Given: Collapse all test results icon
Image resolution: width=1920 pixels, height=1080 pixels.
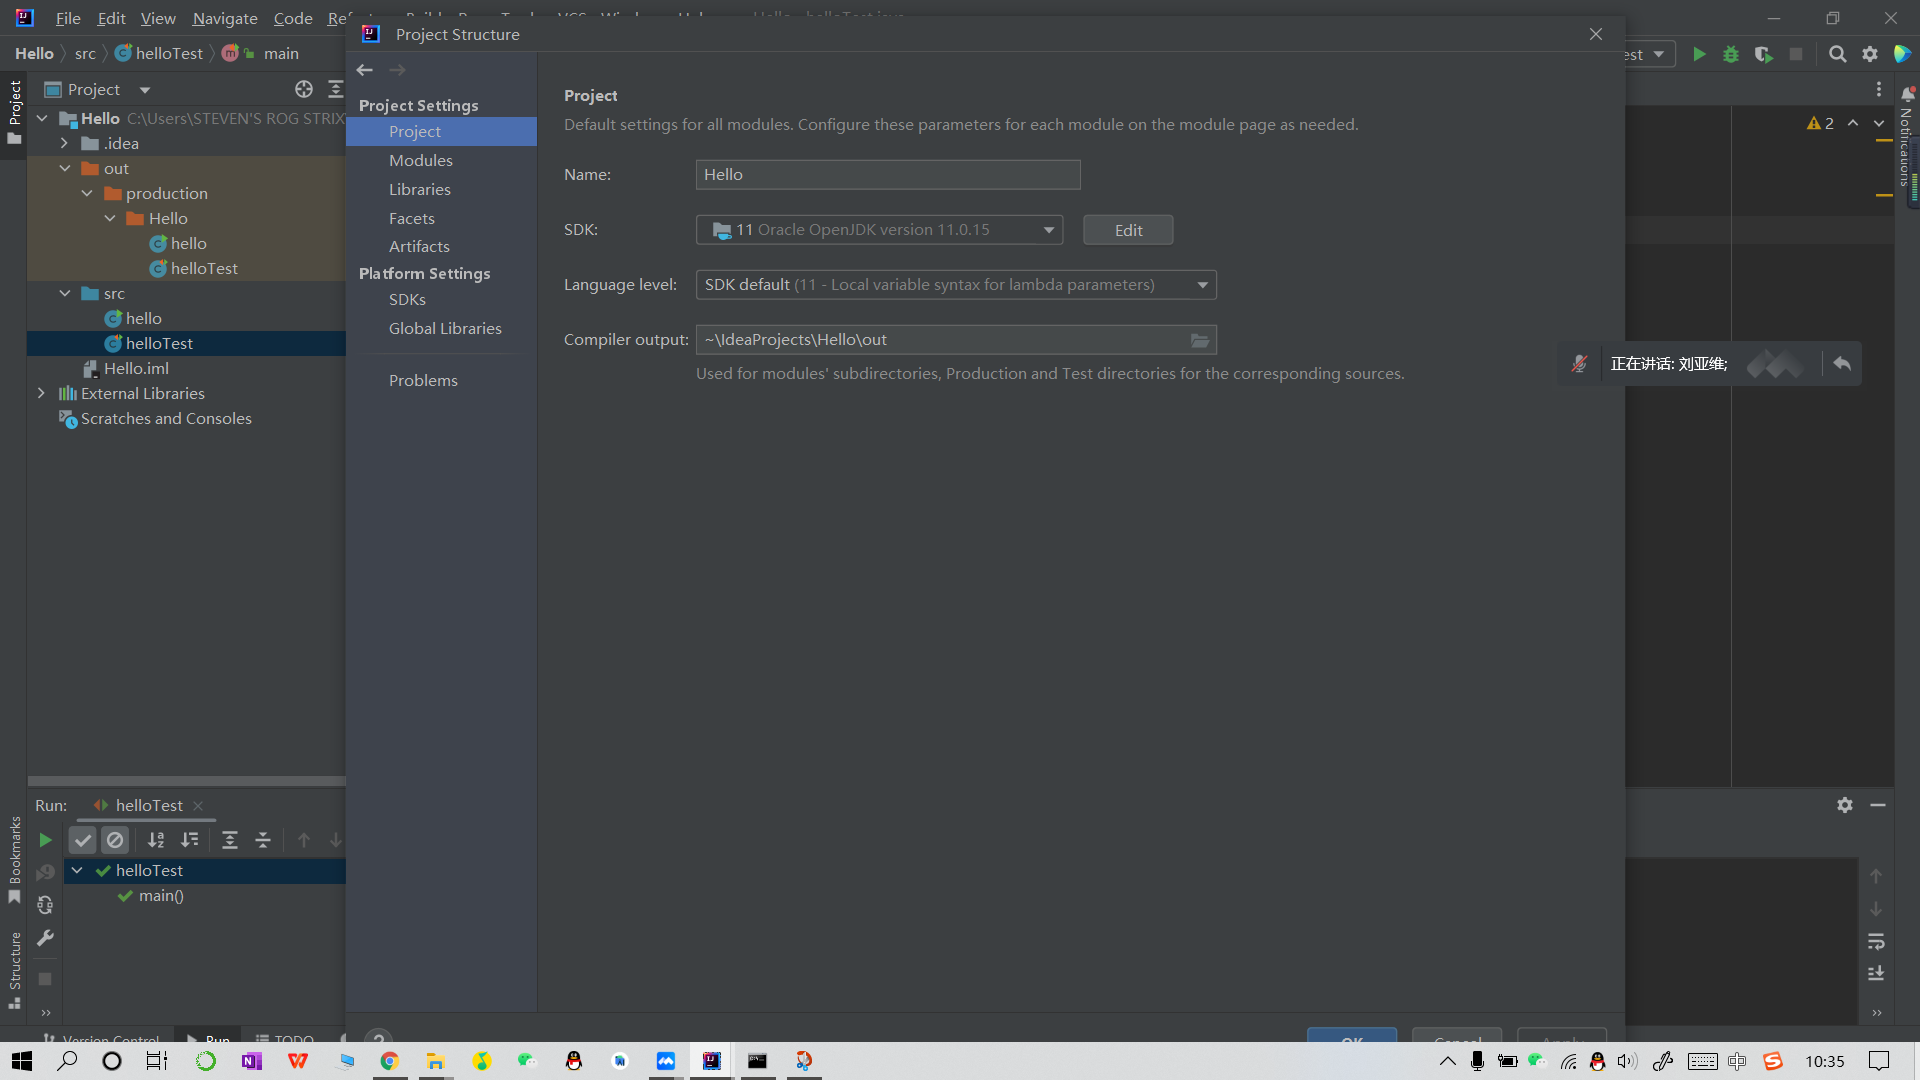Looking at the screenshot, I should (x=263, y=840).
